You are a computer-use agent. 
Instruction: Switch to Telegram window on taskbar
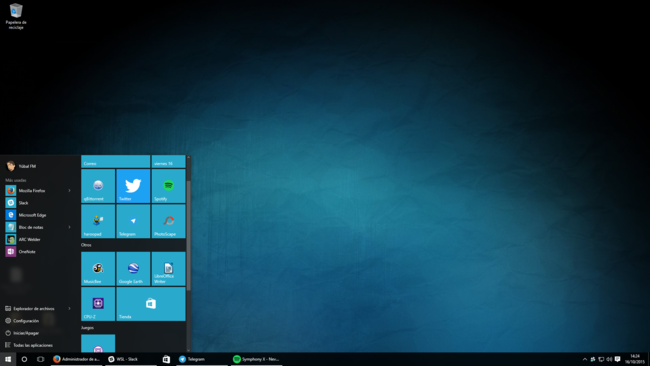(x=202, y=359)
